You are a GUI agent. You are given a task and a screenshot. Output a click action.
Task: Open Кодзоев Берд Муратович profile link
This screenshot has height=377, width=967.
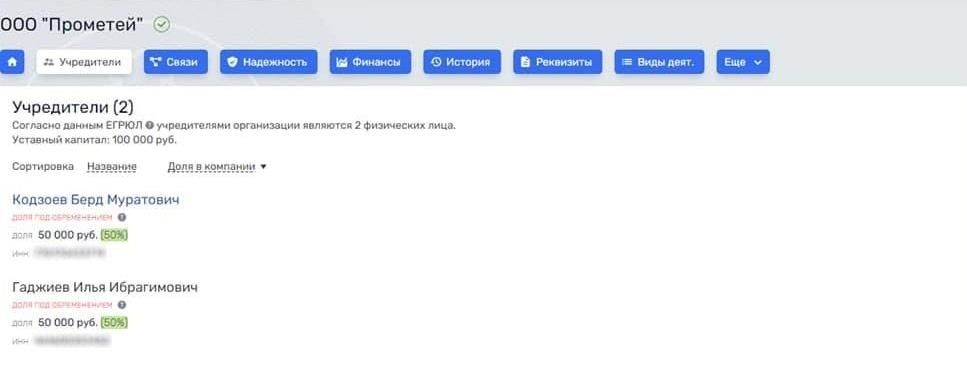96,199
